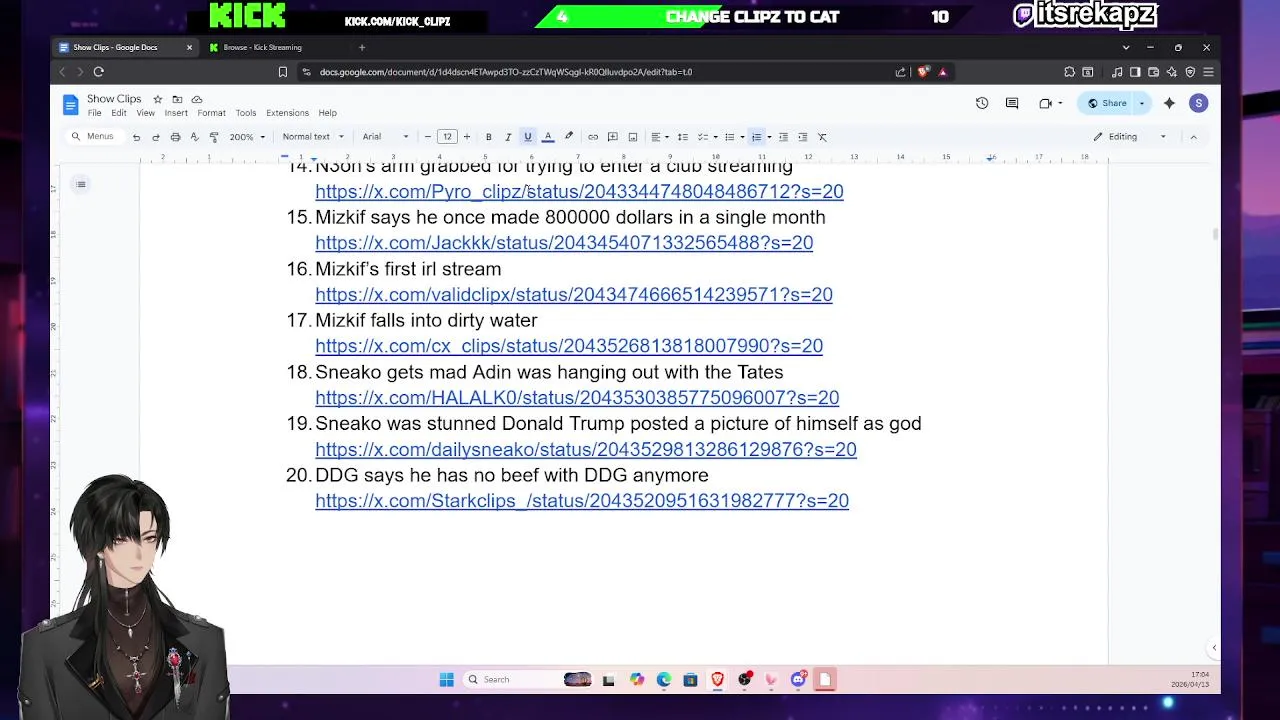Insert link with chain icon
Image resolution: width=1280 pixels, height=720 pixels.
[593, 137]
